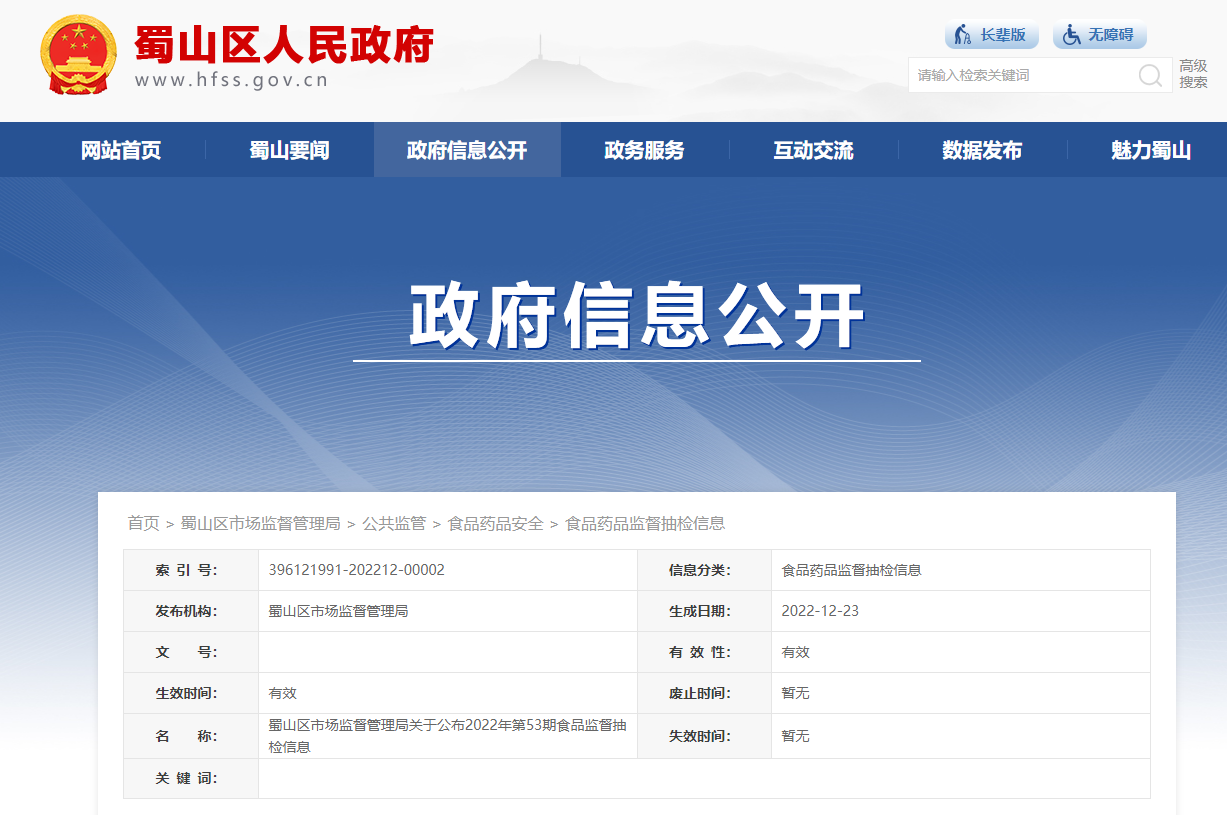Viewport: 1227px width, 815px height.
Task: Open the 蜀山要闻 news section
Action: [291, 149]
